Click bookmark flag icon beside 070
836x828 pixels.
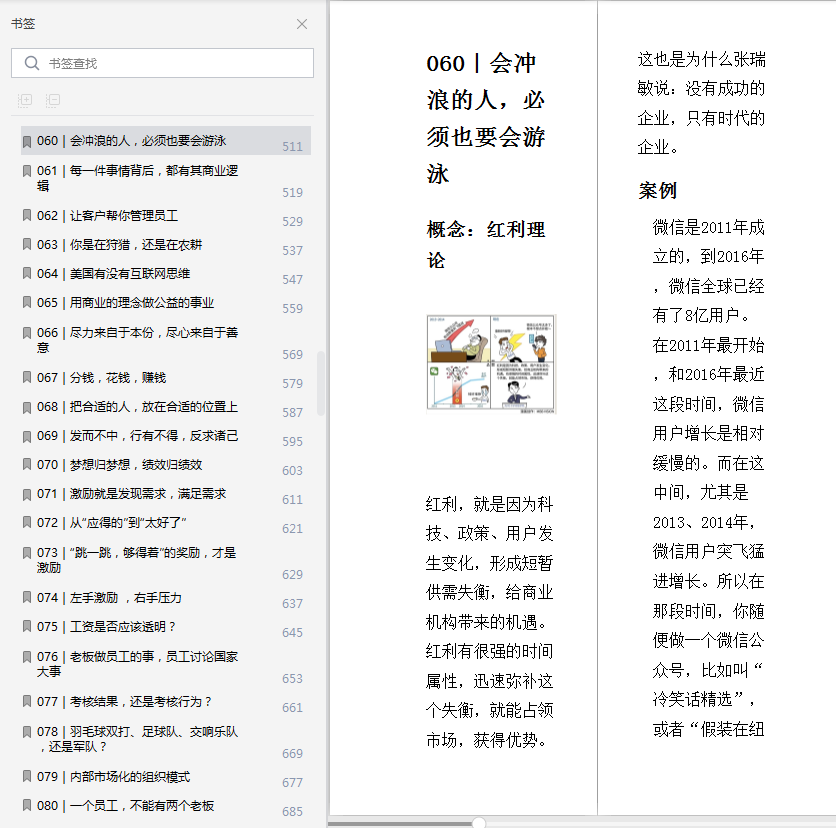click(27, 464)
